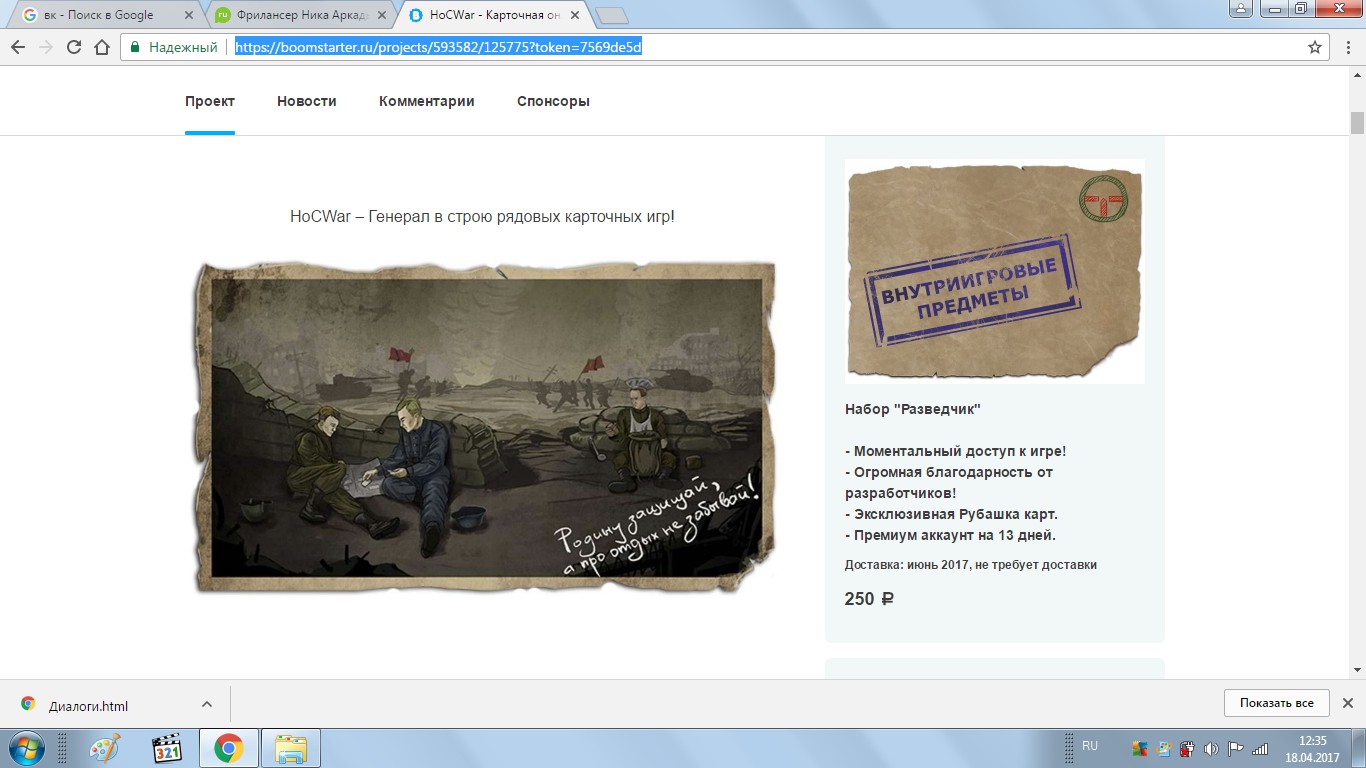This screenshot has width=1366, height=768.
Task: Expand the 'Диалоги.html' download options arrow
Action: [x=207, y=705]
